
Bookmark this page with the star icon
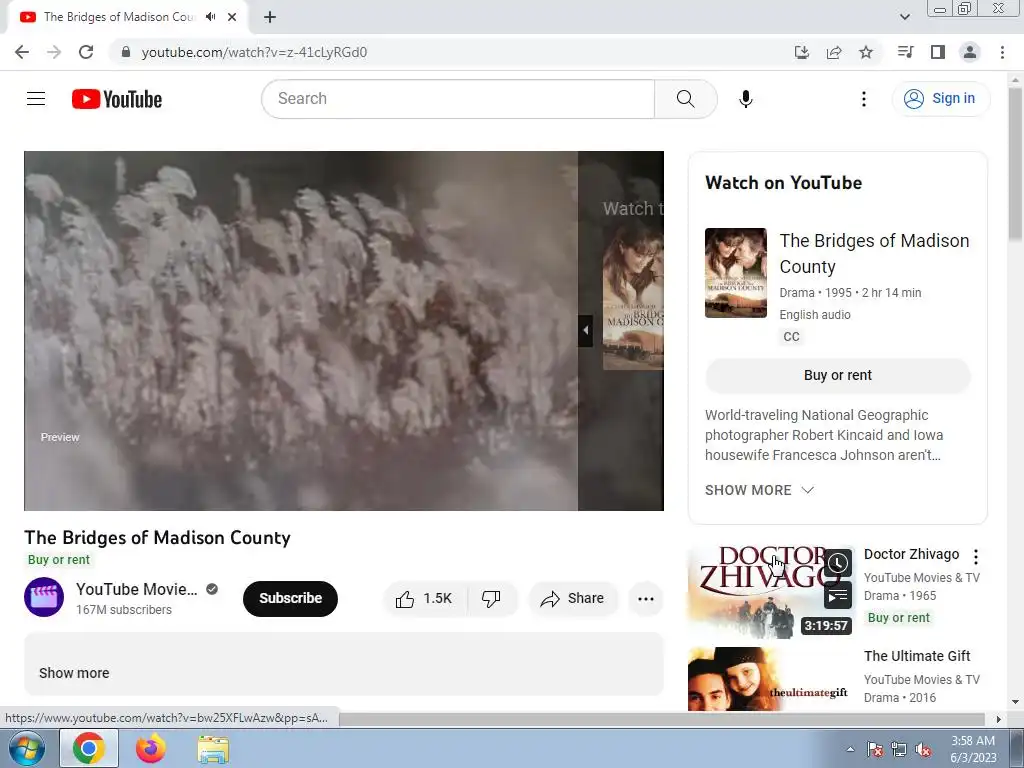pos(866,52)
